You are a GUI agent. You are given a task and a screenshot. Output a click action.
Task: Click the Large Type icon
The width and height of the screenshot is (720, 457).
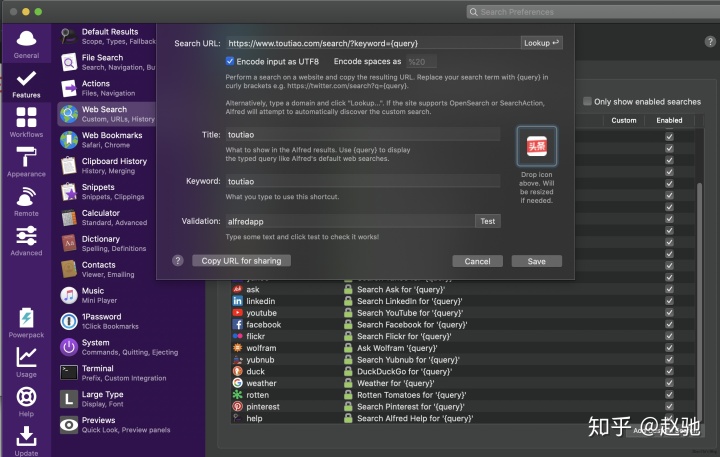69,399
